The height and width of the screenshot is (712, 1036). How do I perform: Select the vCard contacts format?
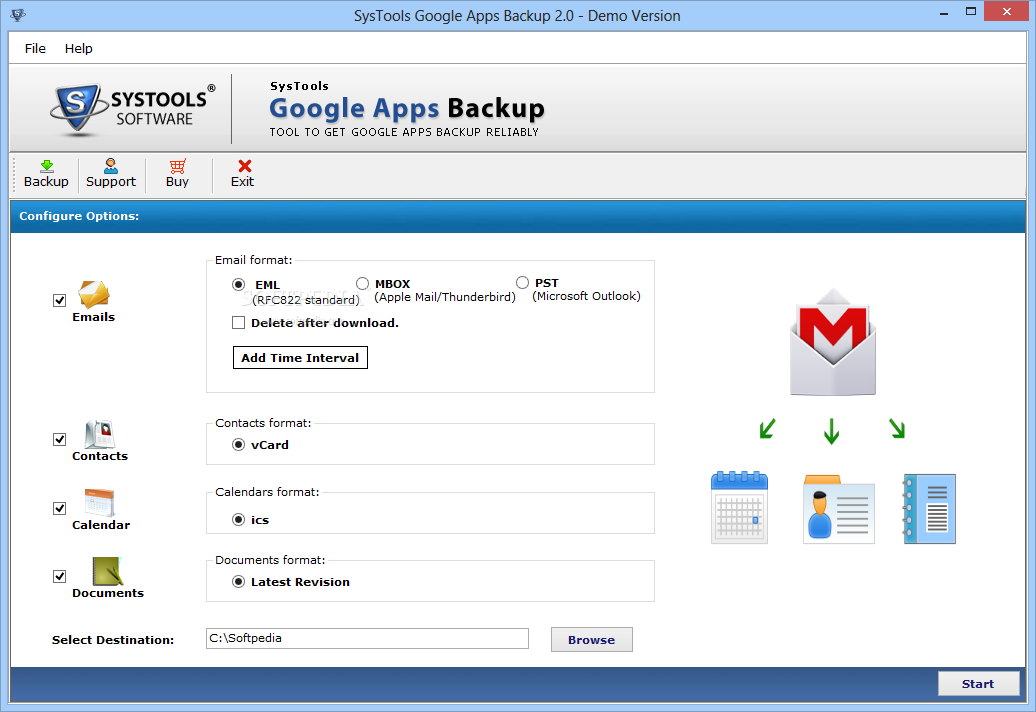tap(239, 445)
